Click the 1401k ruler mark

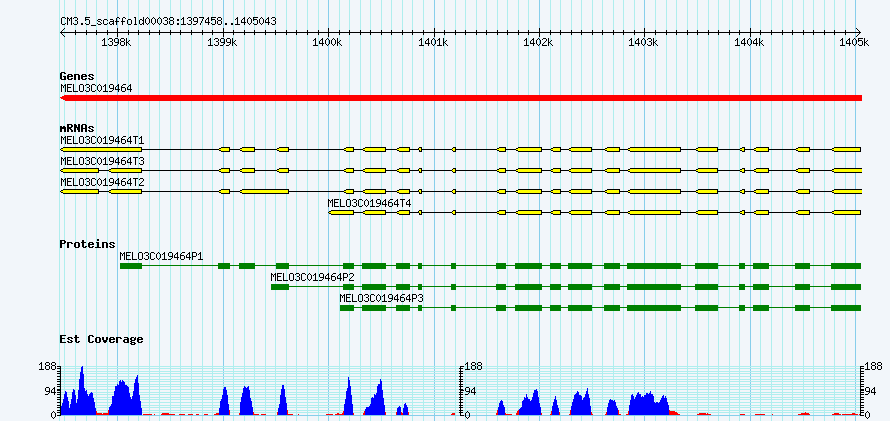click(434, 42)
